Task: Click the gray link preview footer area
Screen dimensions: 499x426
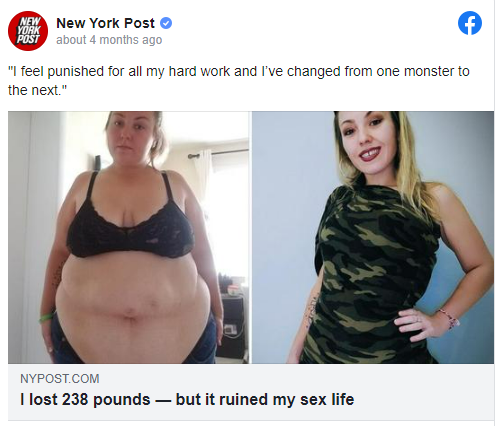Action: [251, 392]
